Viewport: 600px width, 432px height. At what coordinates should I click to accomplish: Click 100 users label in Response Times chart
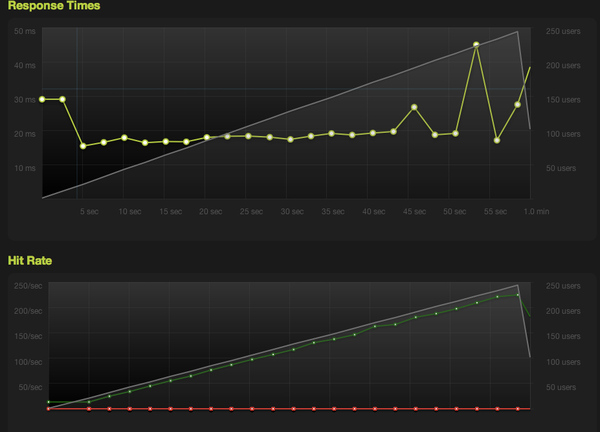(563, 134)
